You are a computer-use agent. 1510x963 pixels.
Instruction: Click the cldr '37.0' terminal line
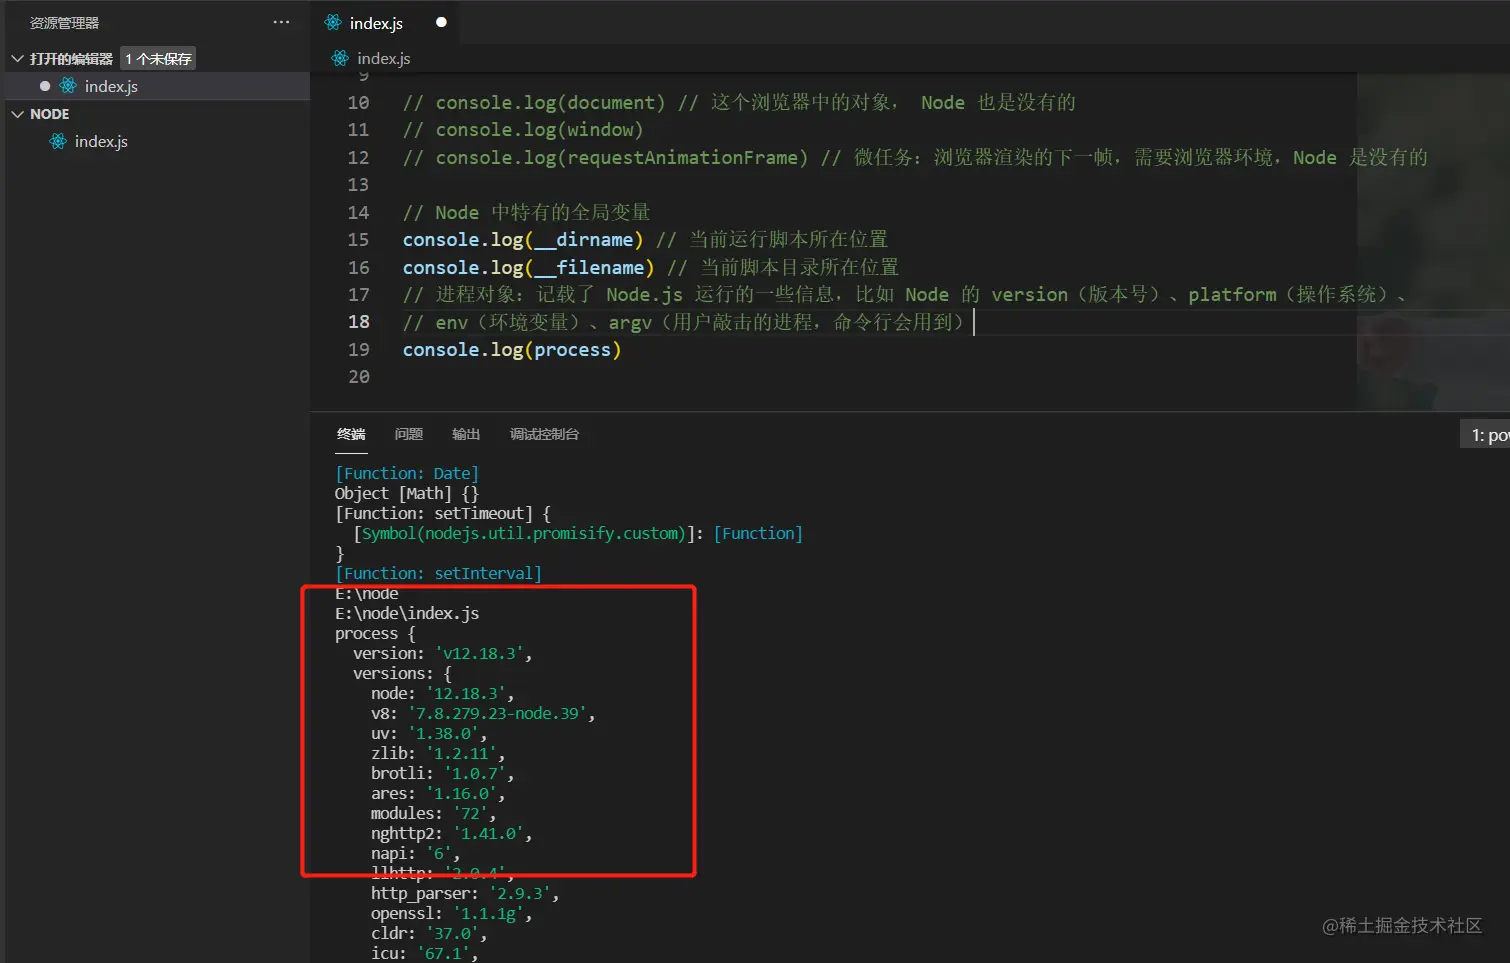(429, 933)
